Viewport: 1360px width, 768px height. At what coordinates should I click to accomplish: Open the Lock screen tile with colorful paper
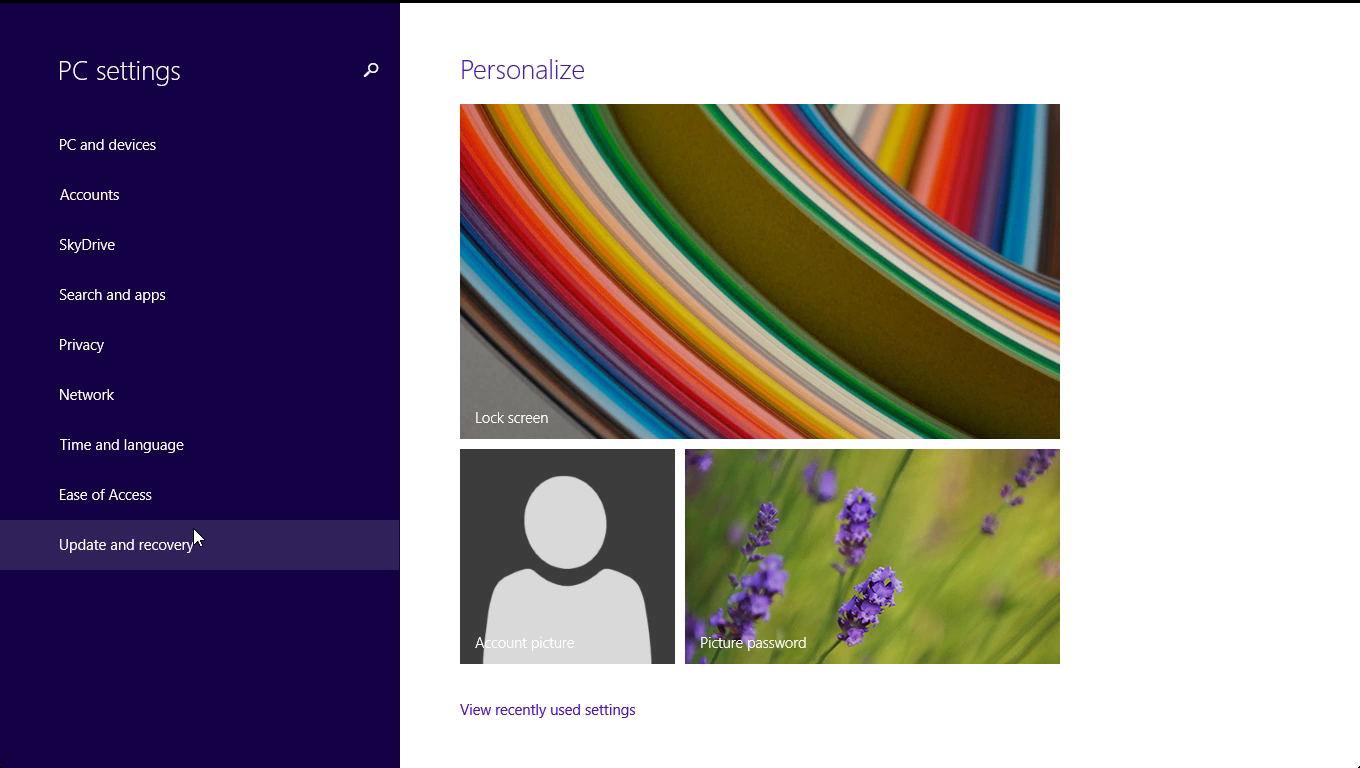pyautogui.click(x=759, y=270)
